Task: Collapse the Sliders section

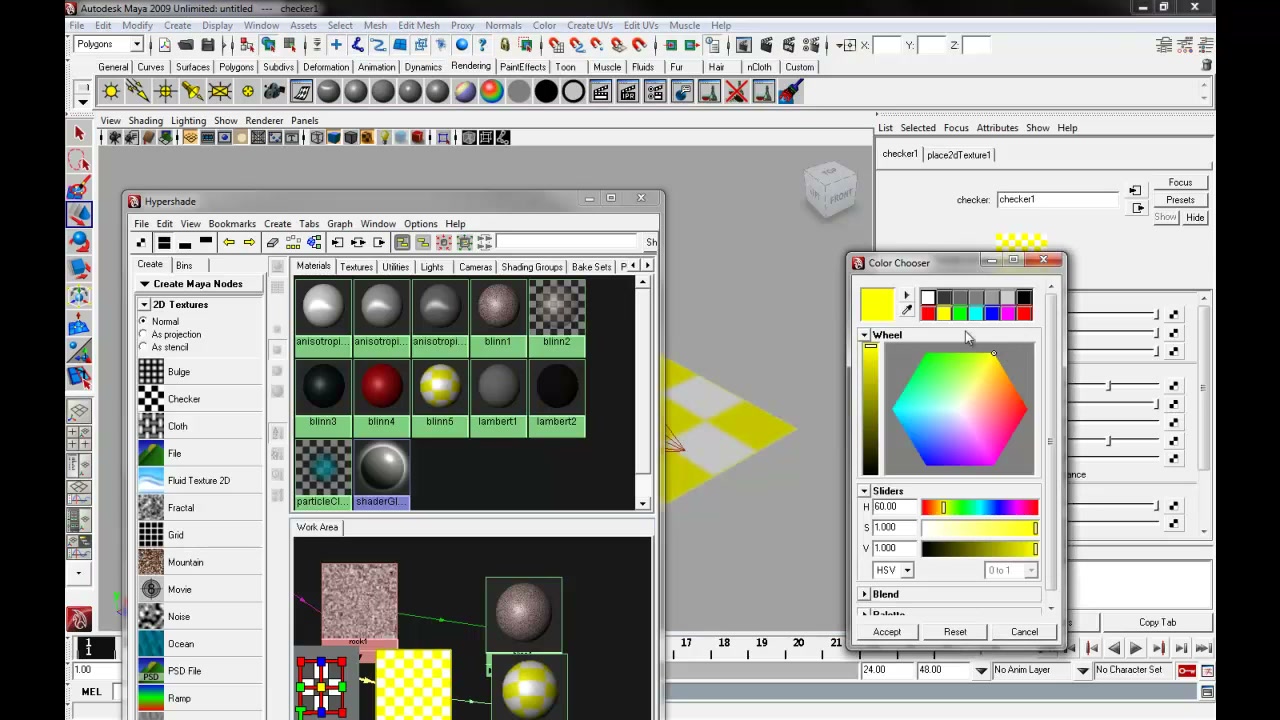Action: click(x=864, y=491)
